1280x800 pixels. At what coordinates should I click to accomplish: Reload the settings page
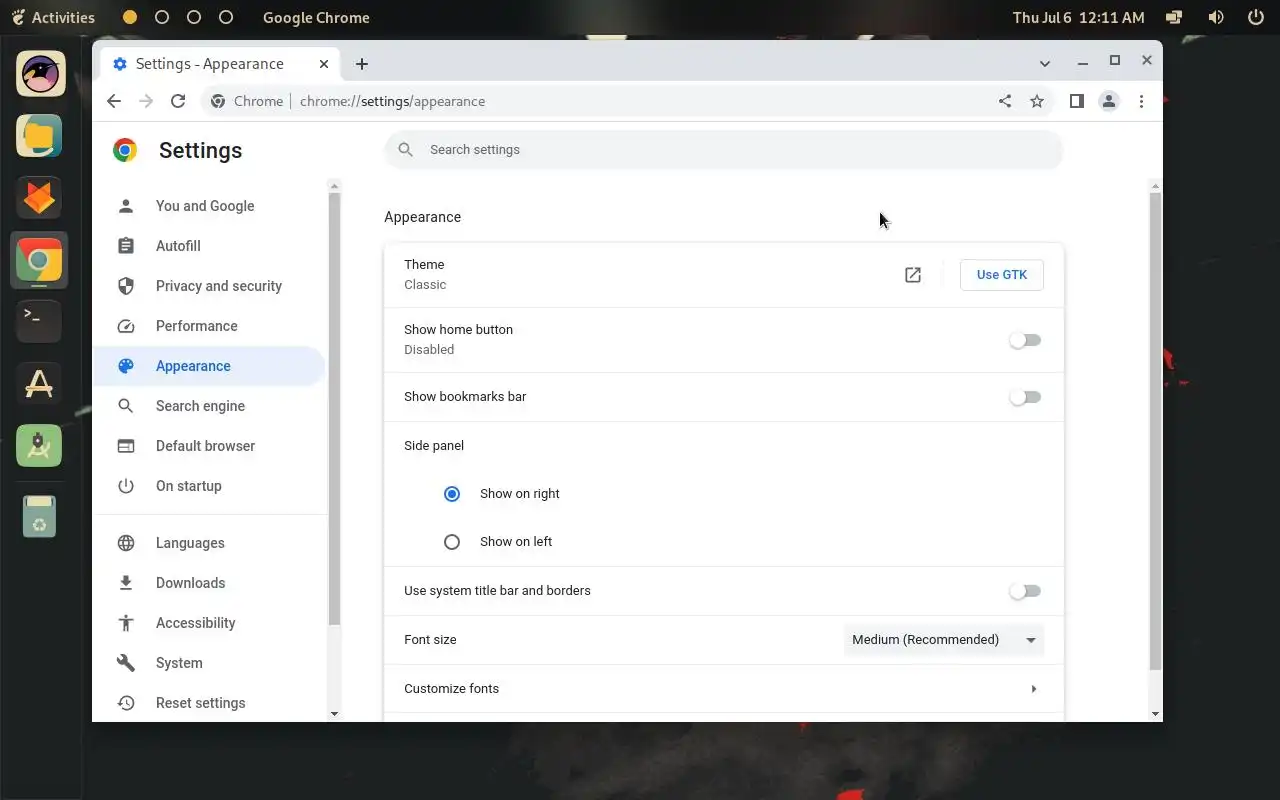tap(178, 101)
